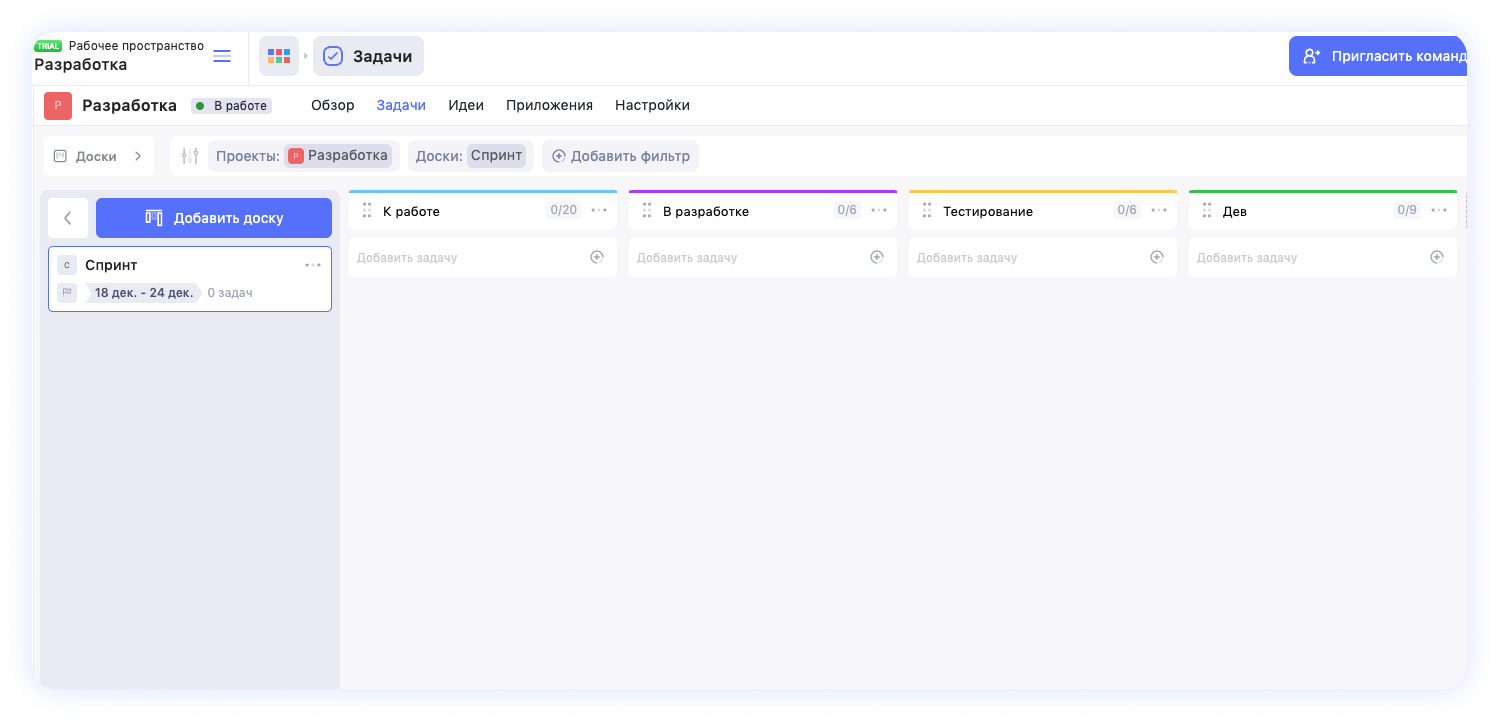
Task: Click the red Разработка project avatar
Action: point(57,105)
